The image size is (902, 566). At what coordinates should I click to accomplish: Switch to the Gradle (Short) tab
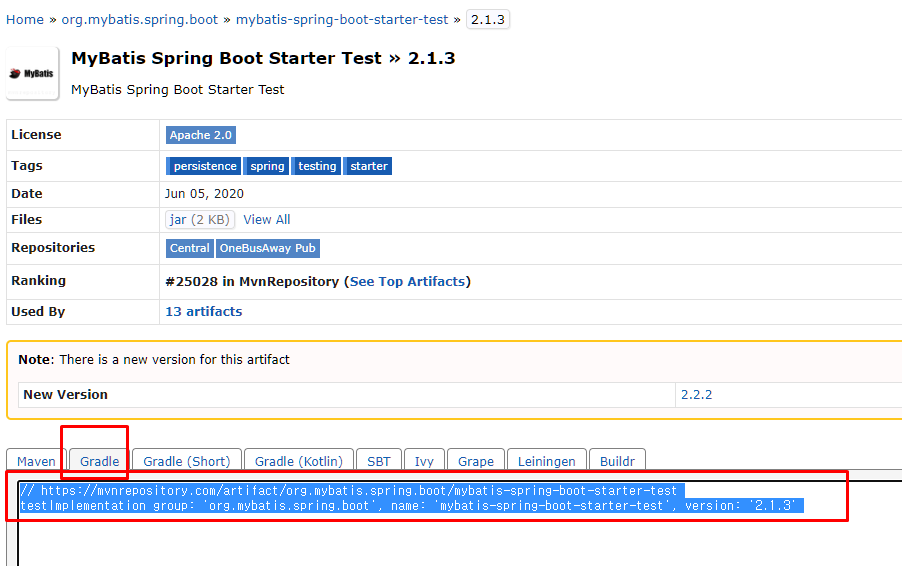[186, 461]
